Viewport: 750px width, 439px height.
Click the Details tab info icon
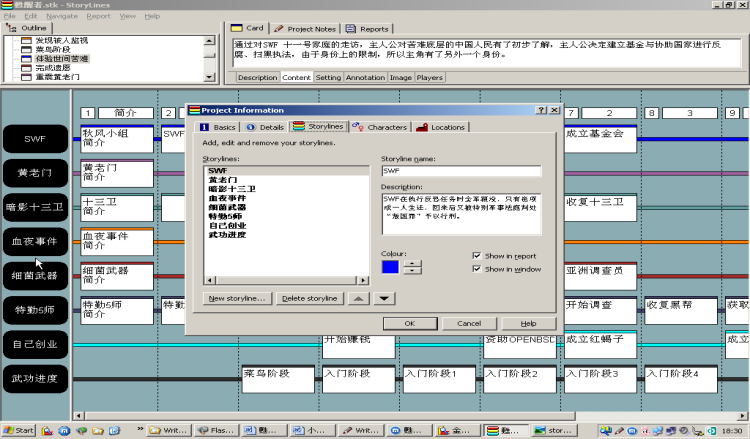250,128
